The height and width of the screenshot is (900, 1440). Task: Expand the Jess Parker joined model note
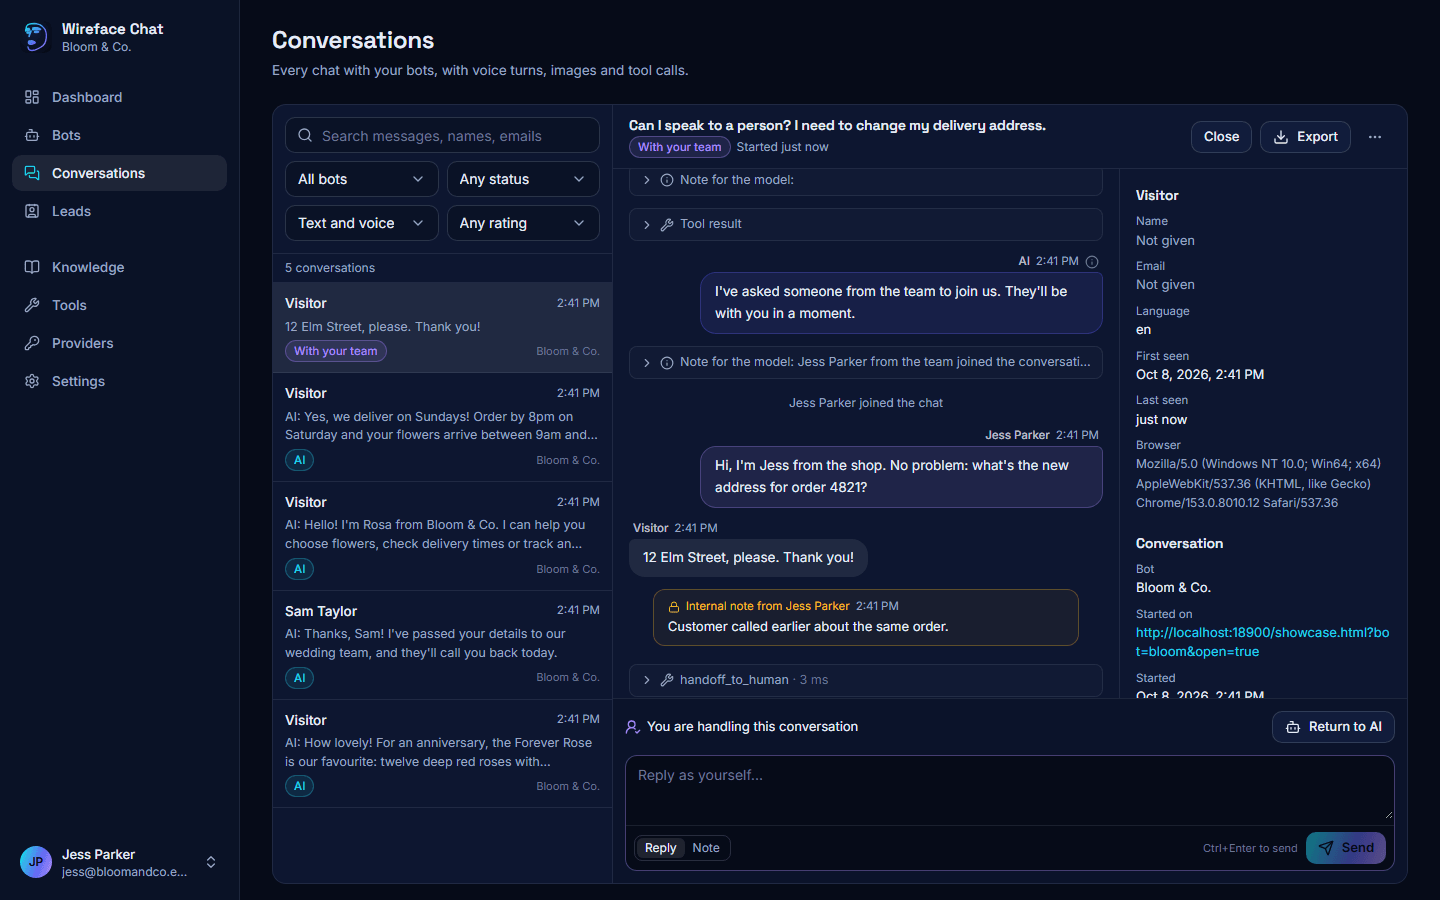click(866, 362)
